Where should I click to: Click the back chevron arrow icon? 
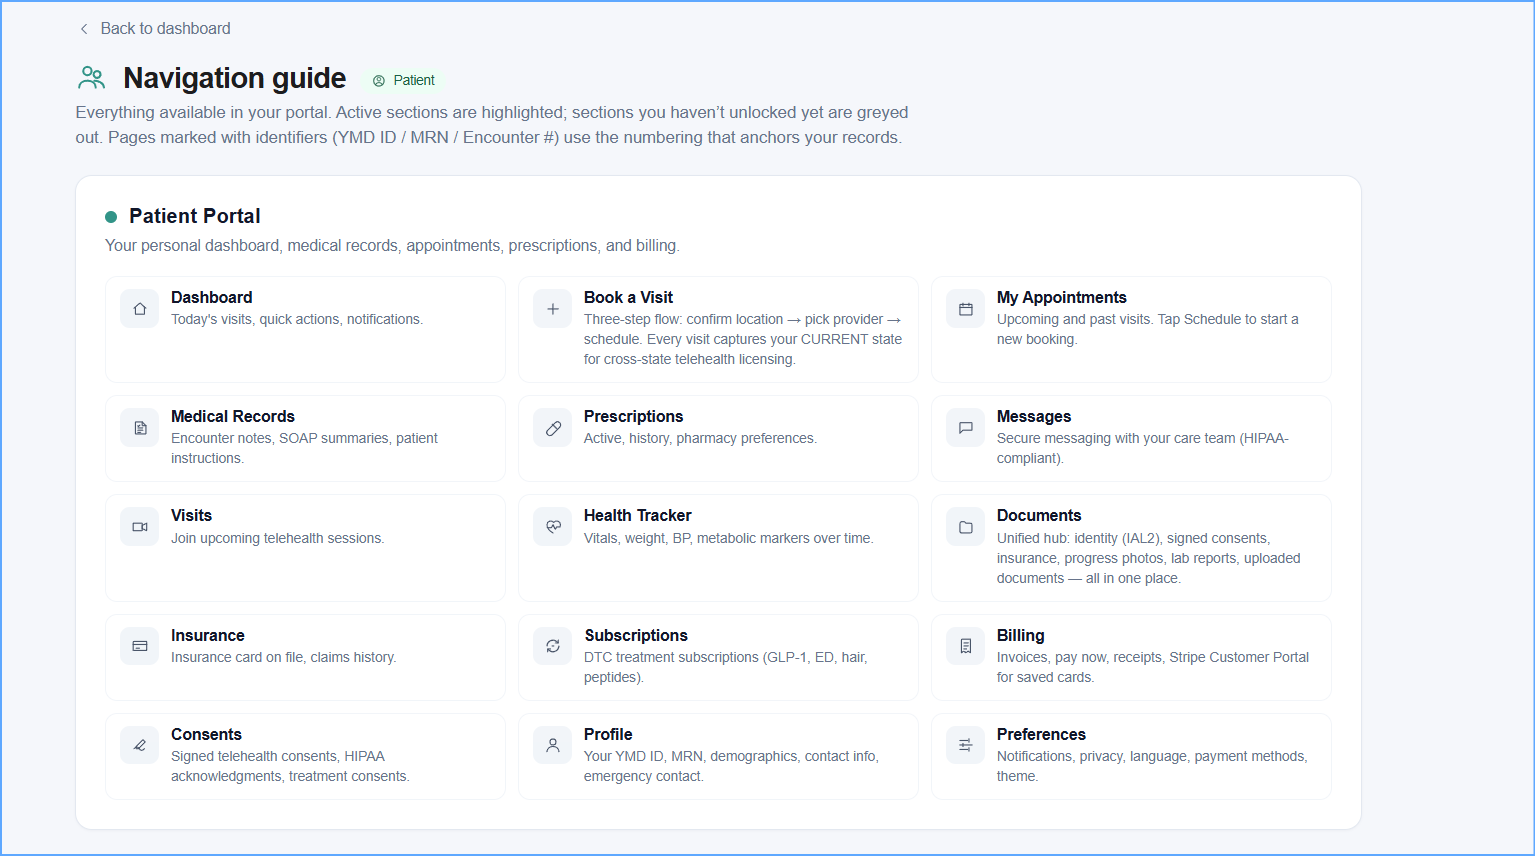coord(84,29)
